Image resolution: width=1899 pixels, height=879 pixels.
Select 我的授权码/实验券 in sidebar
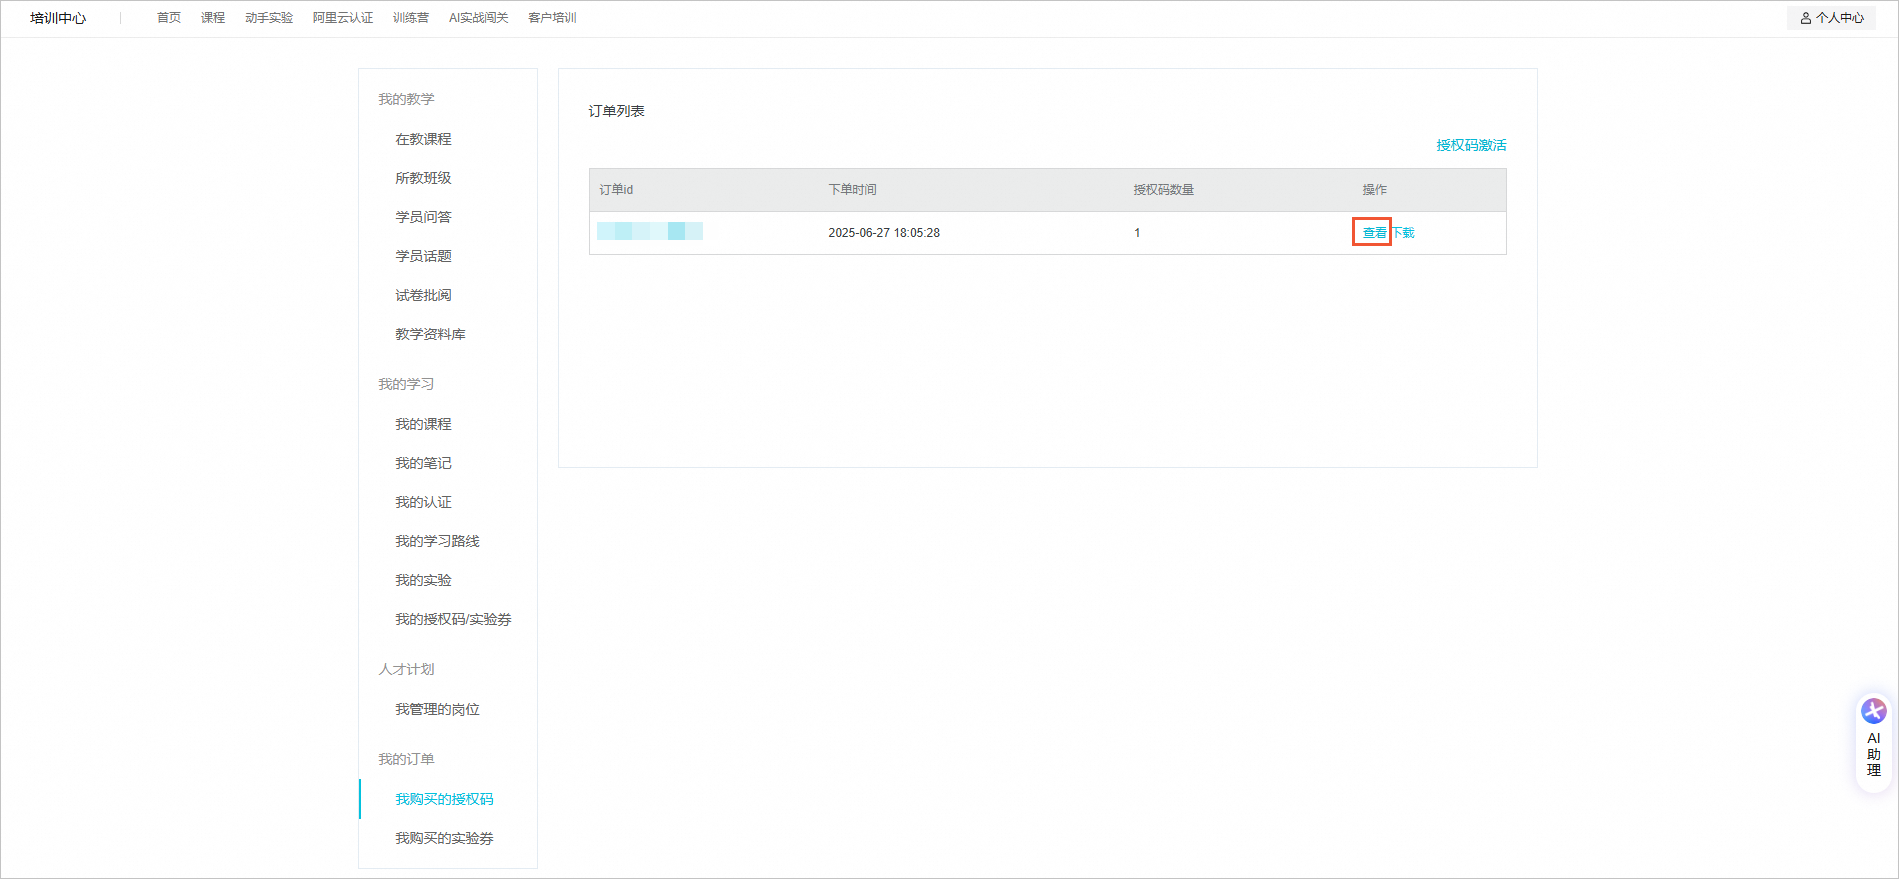click(453, 619)
